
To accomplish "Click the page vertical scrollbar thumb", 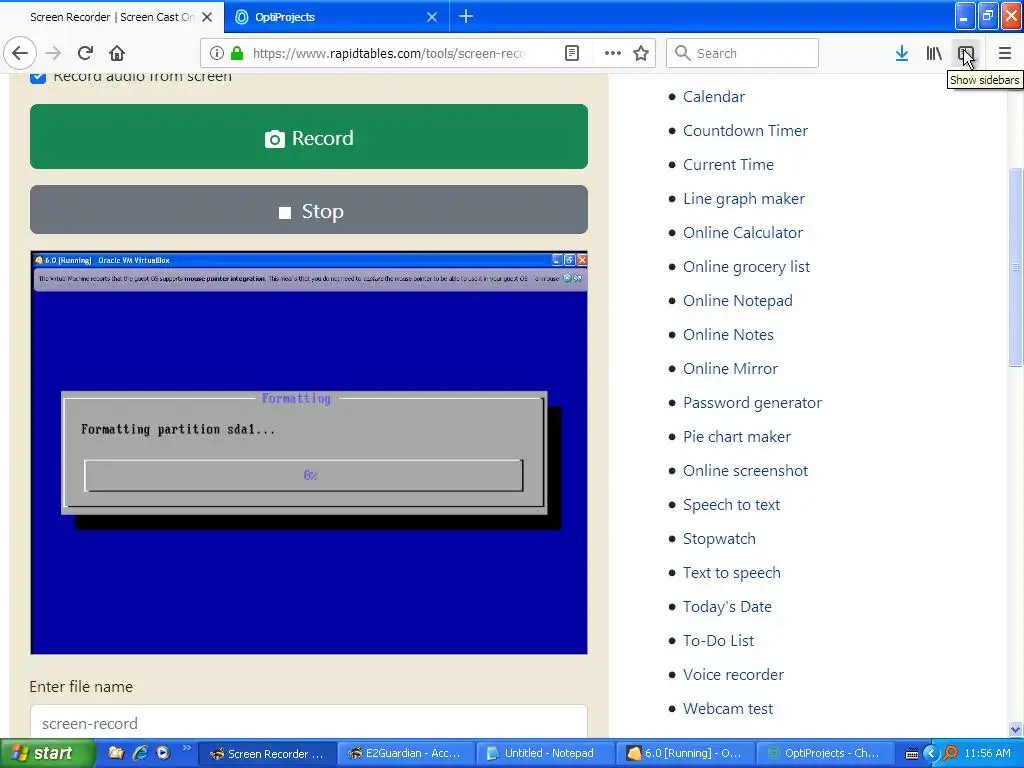I will (x=1016, y=266).
